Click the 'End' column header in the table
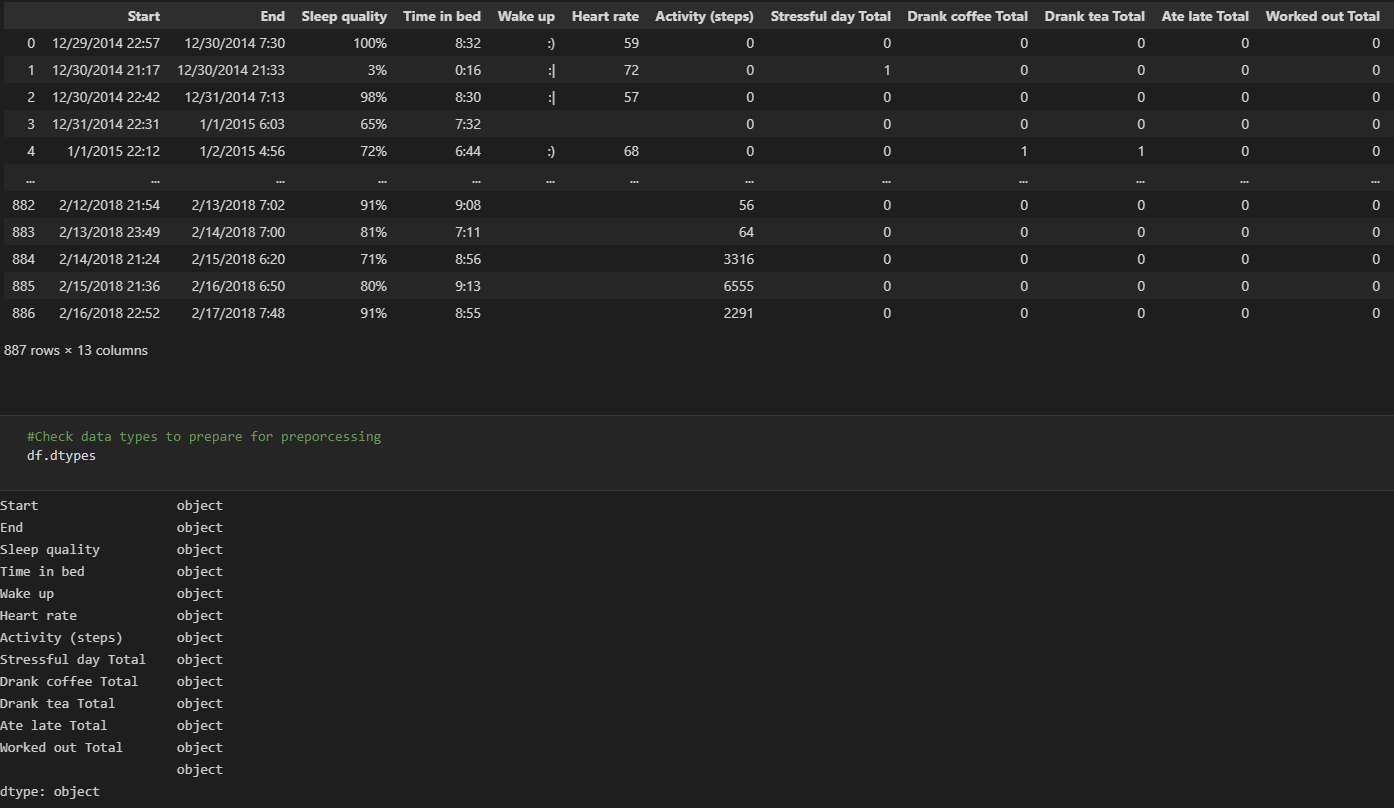Screen dimensions: 1394x808 (x=272, y=16)
